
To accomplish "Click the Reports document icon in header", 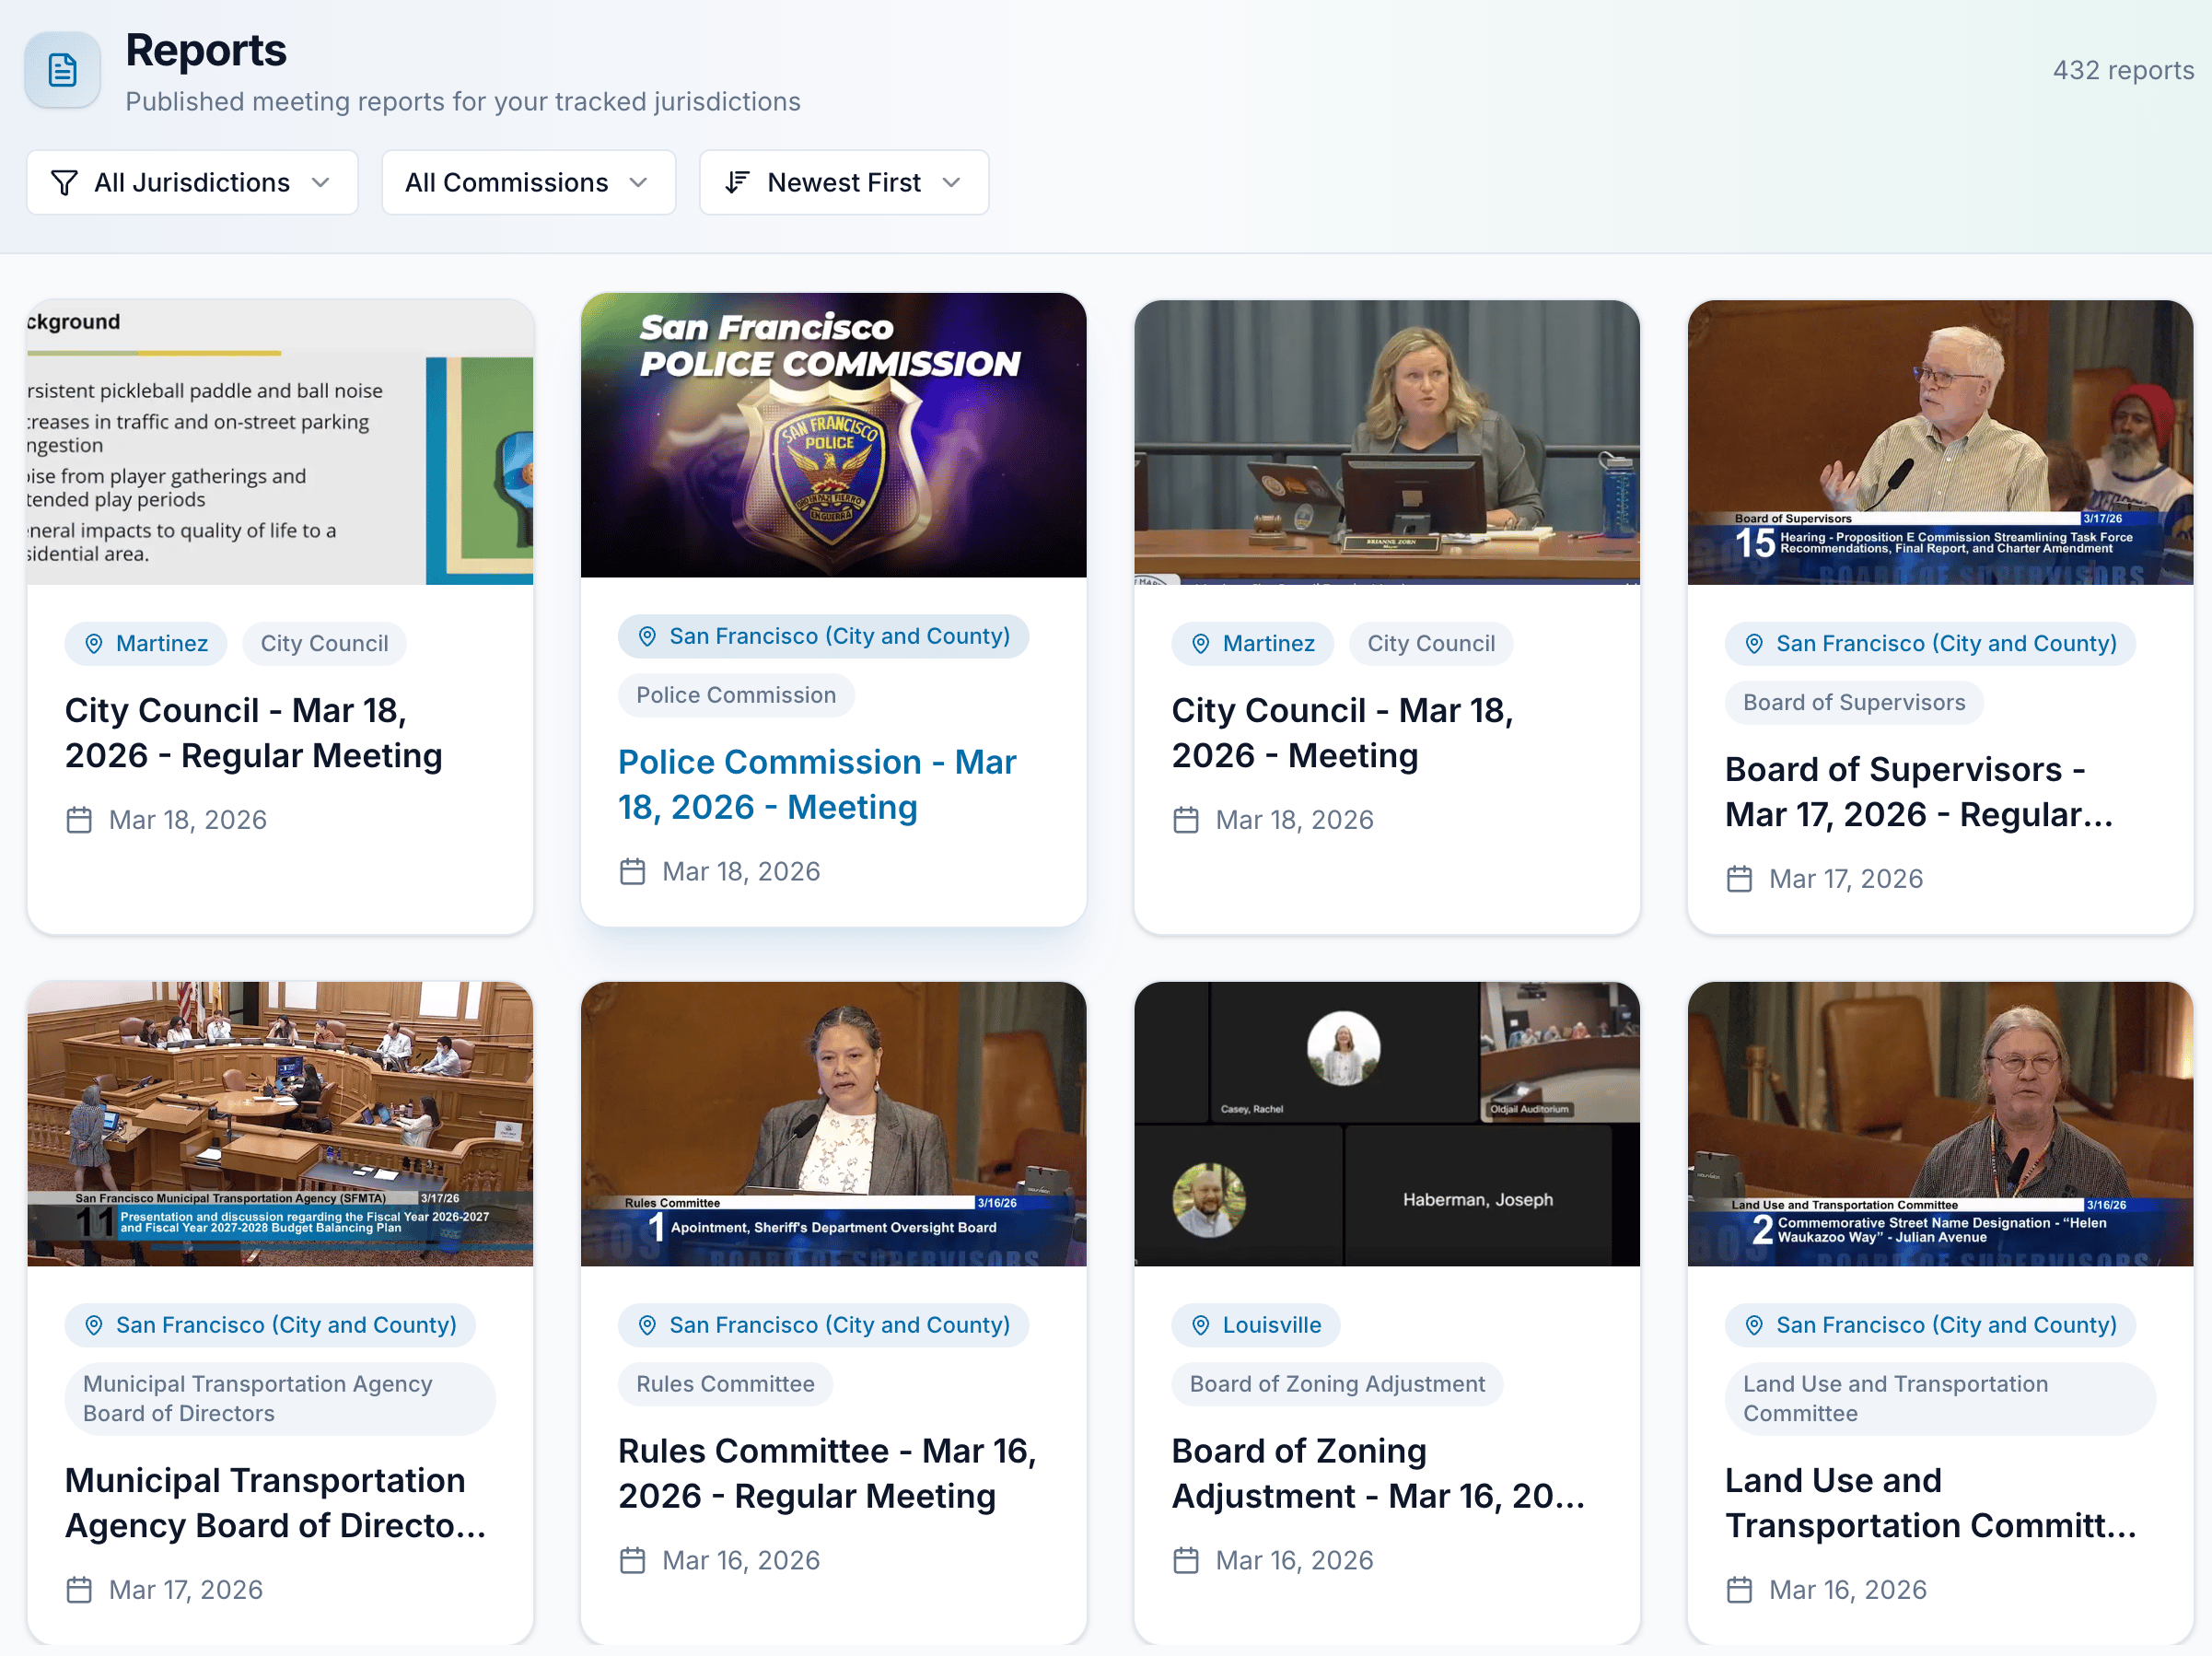I will tap(62, 70).
